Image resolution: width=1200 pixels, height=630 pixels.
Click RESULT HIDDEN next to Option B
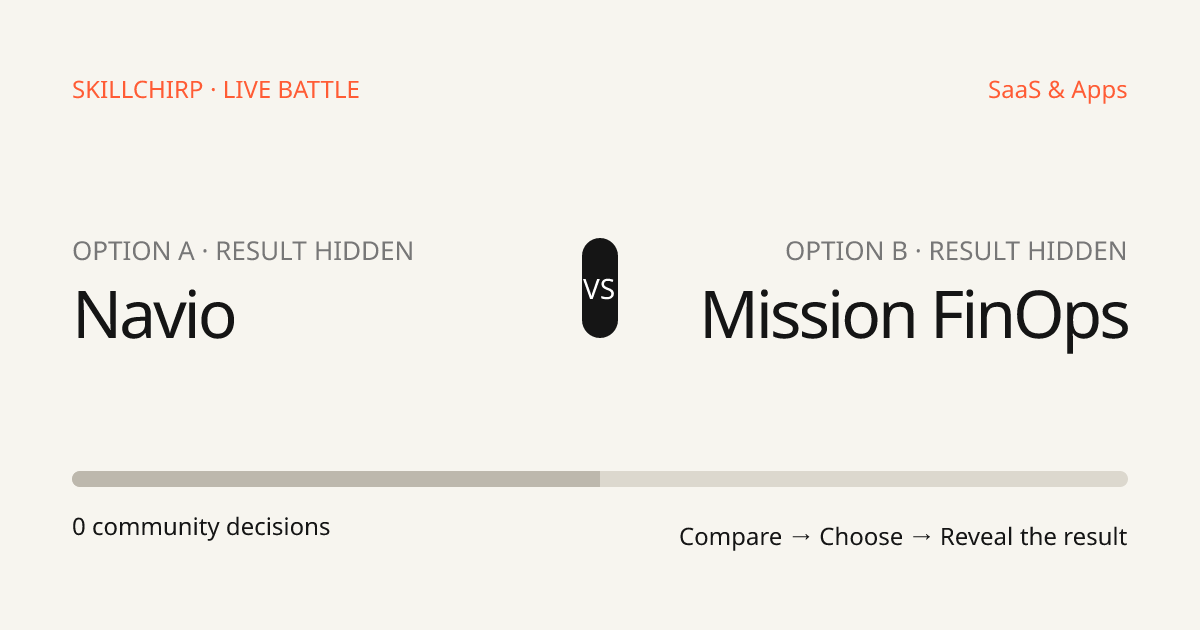coord(1028,251)
